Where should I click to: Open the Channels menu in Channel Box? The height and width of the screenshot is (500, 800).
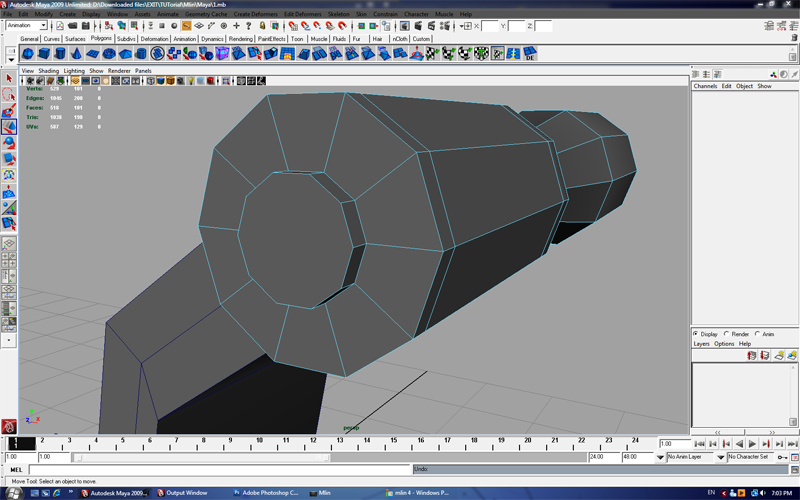705,86
